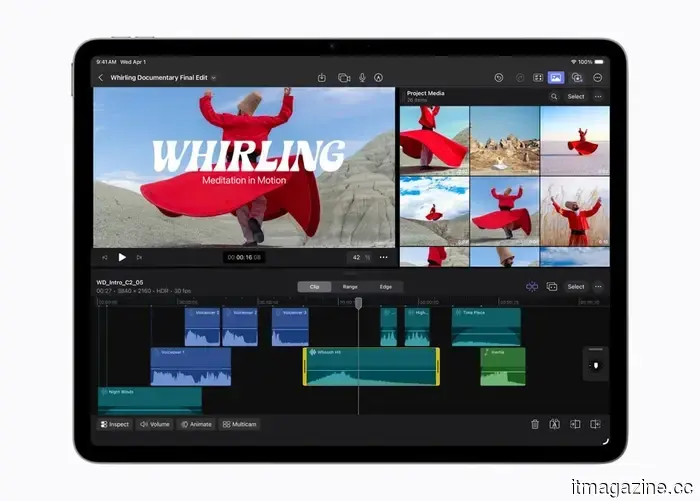Switch to the Edge selection tab
Viewport: 700px width, 501px height.
click(x=385, y=287)
